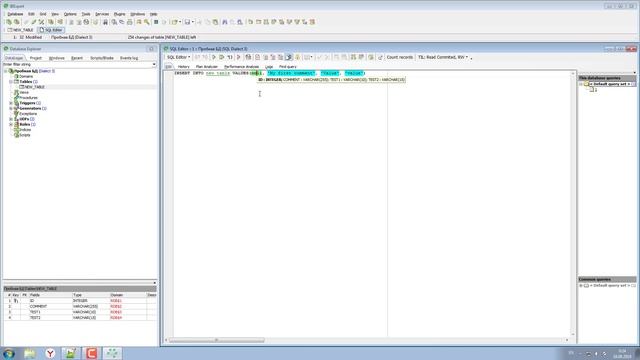Screen dimensions: 640x360
Task: Click the horizontal scrollbar under SQL editor
Action: (x=216, y=340)
